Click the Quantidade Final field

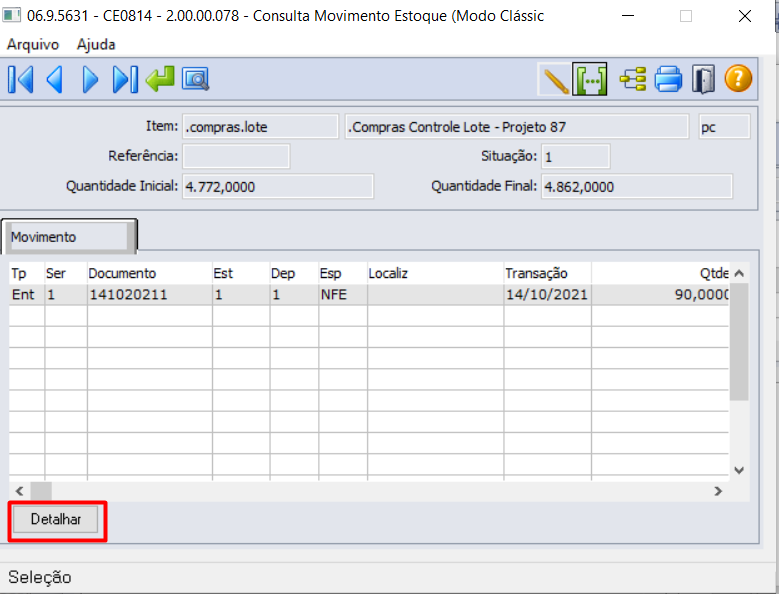[636, 186]
